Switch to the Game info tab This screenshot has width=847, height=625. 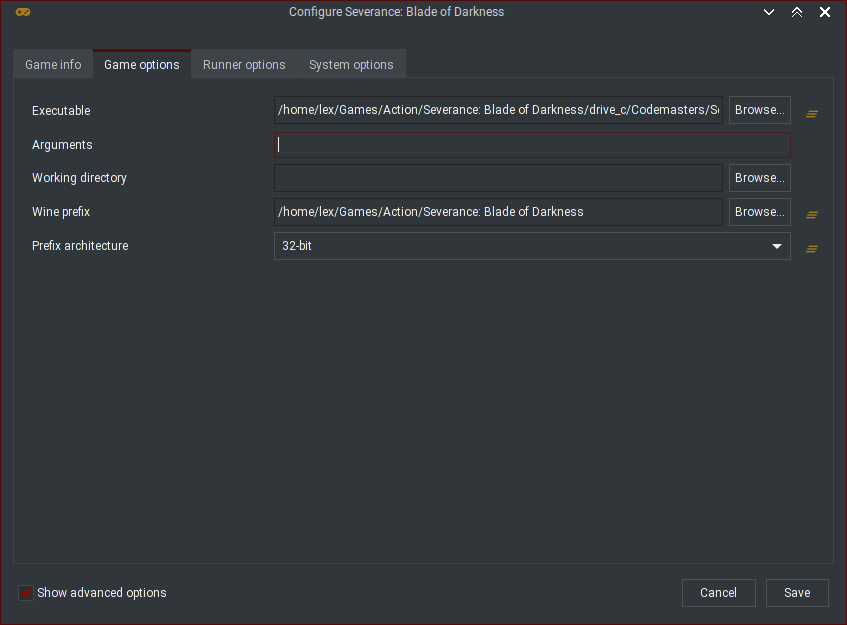click(x=53, y=64)
